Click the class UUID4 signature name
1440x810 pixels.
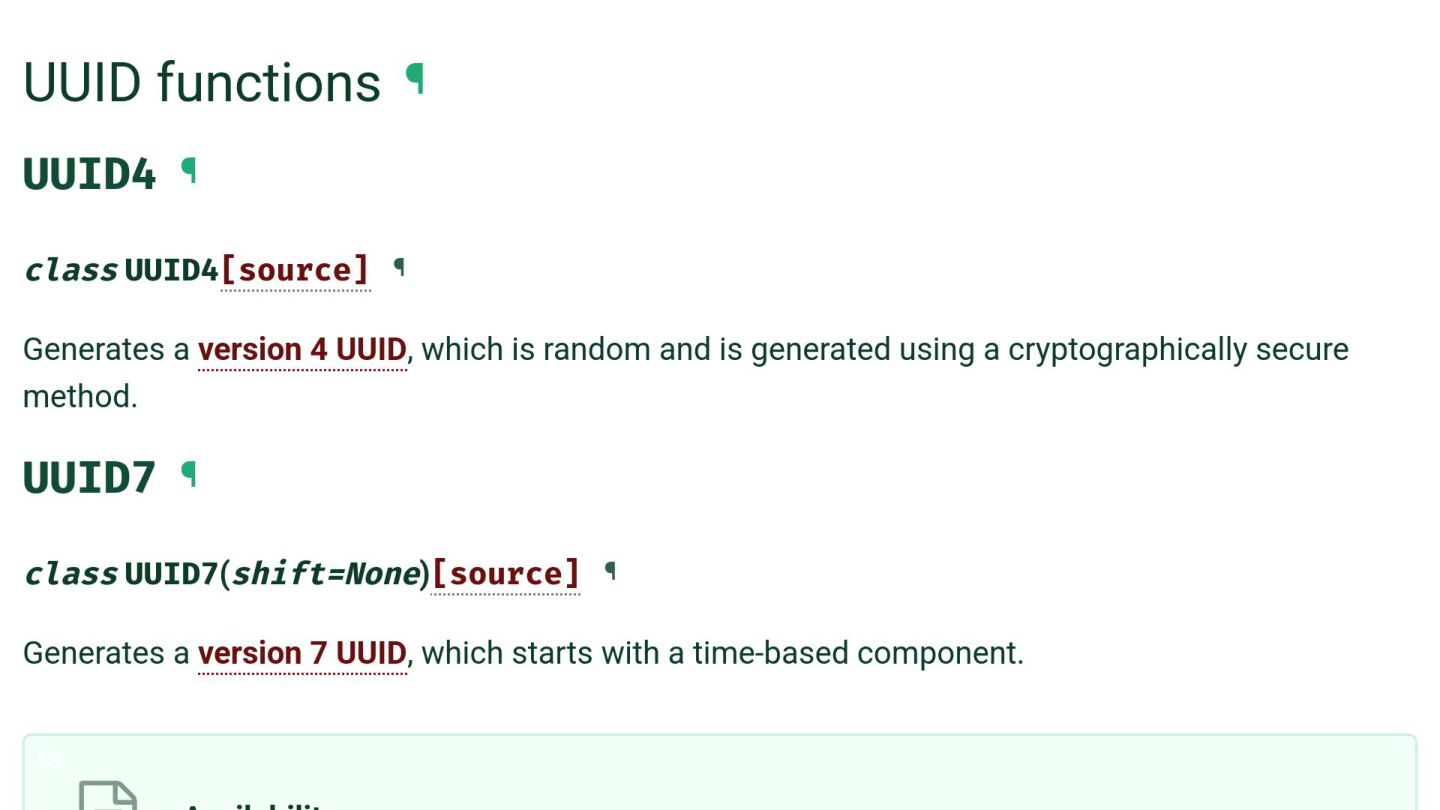coord(171,270)
